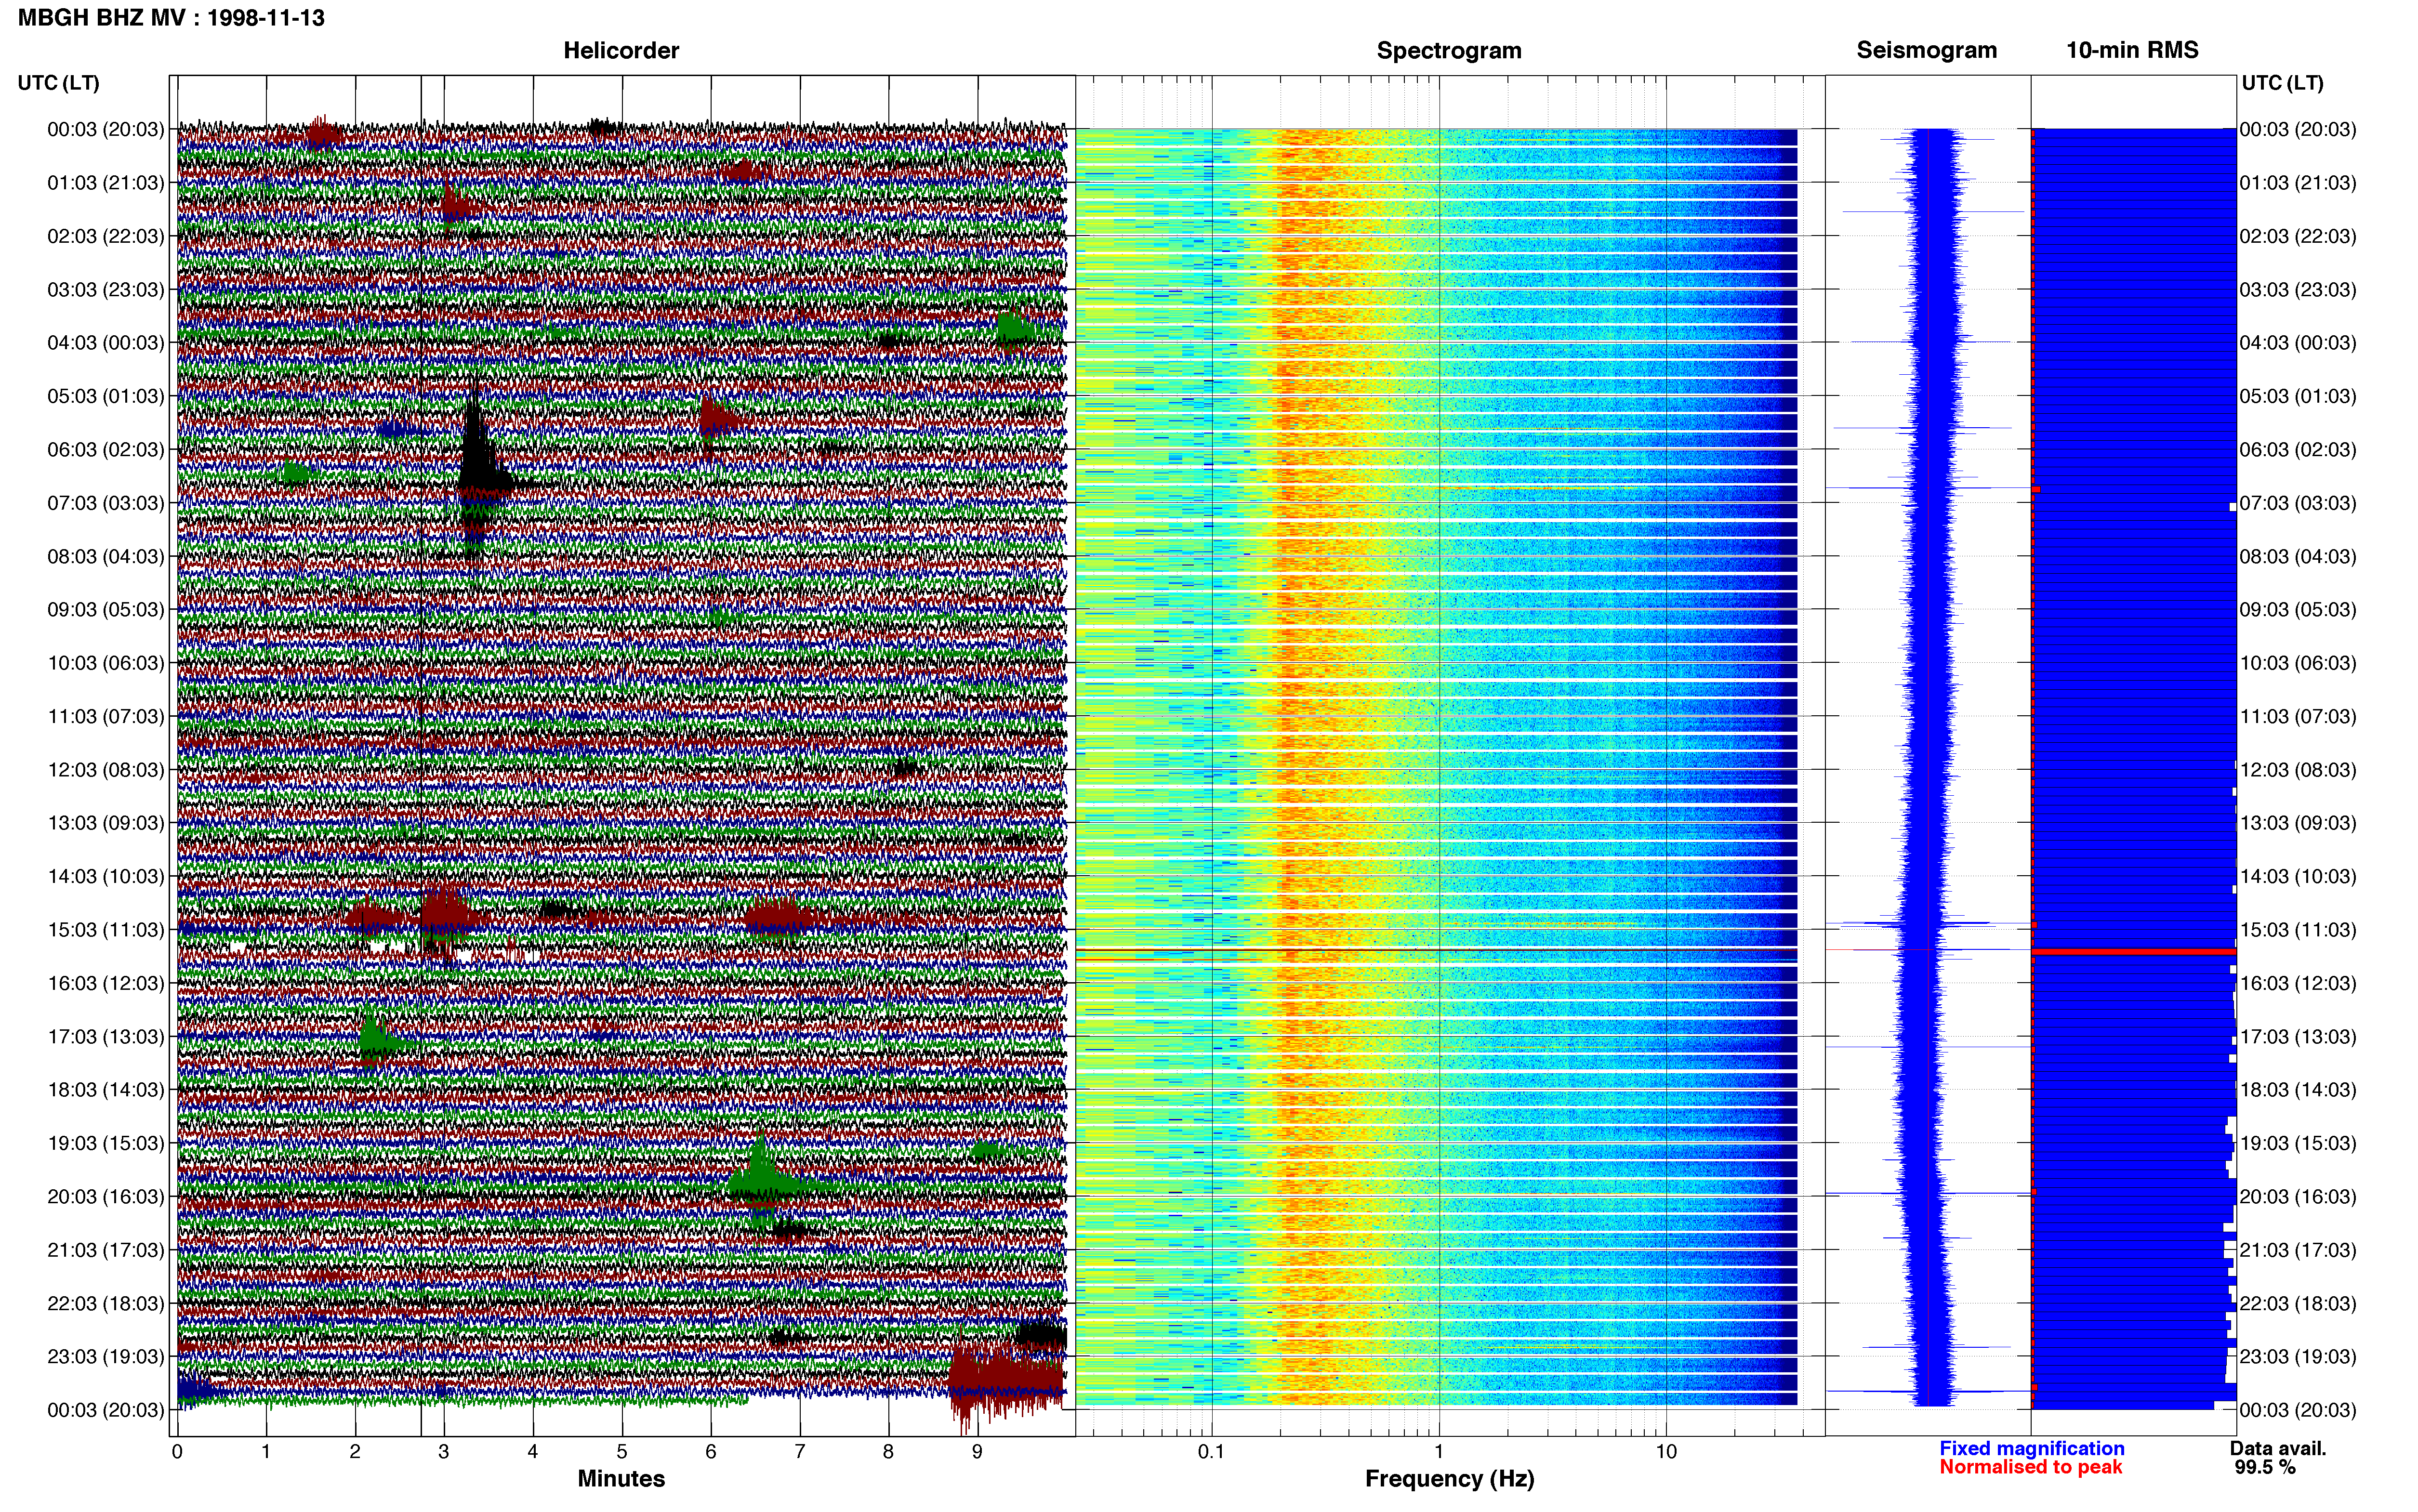Click the Data avail. label

tap(2278, 1448)
